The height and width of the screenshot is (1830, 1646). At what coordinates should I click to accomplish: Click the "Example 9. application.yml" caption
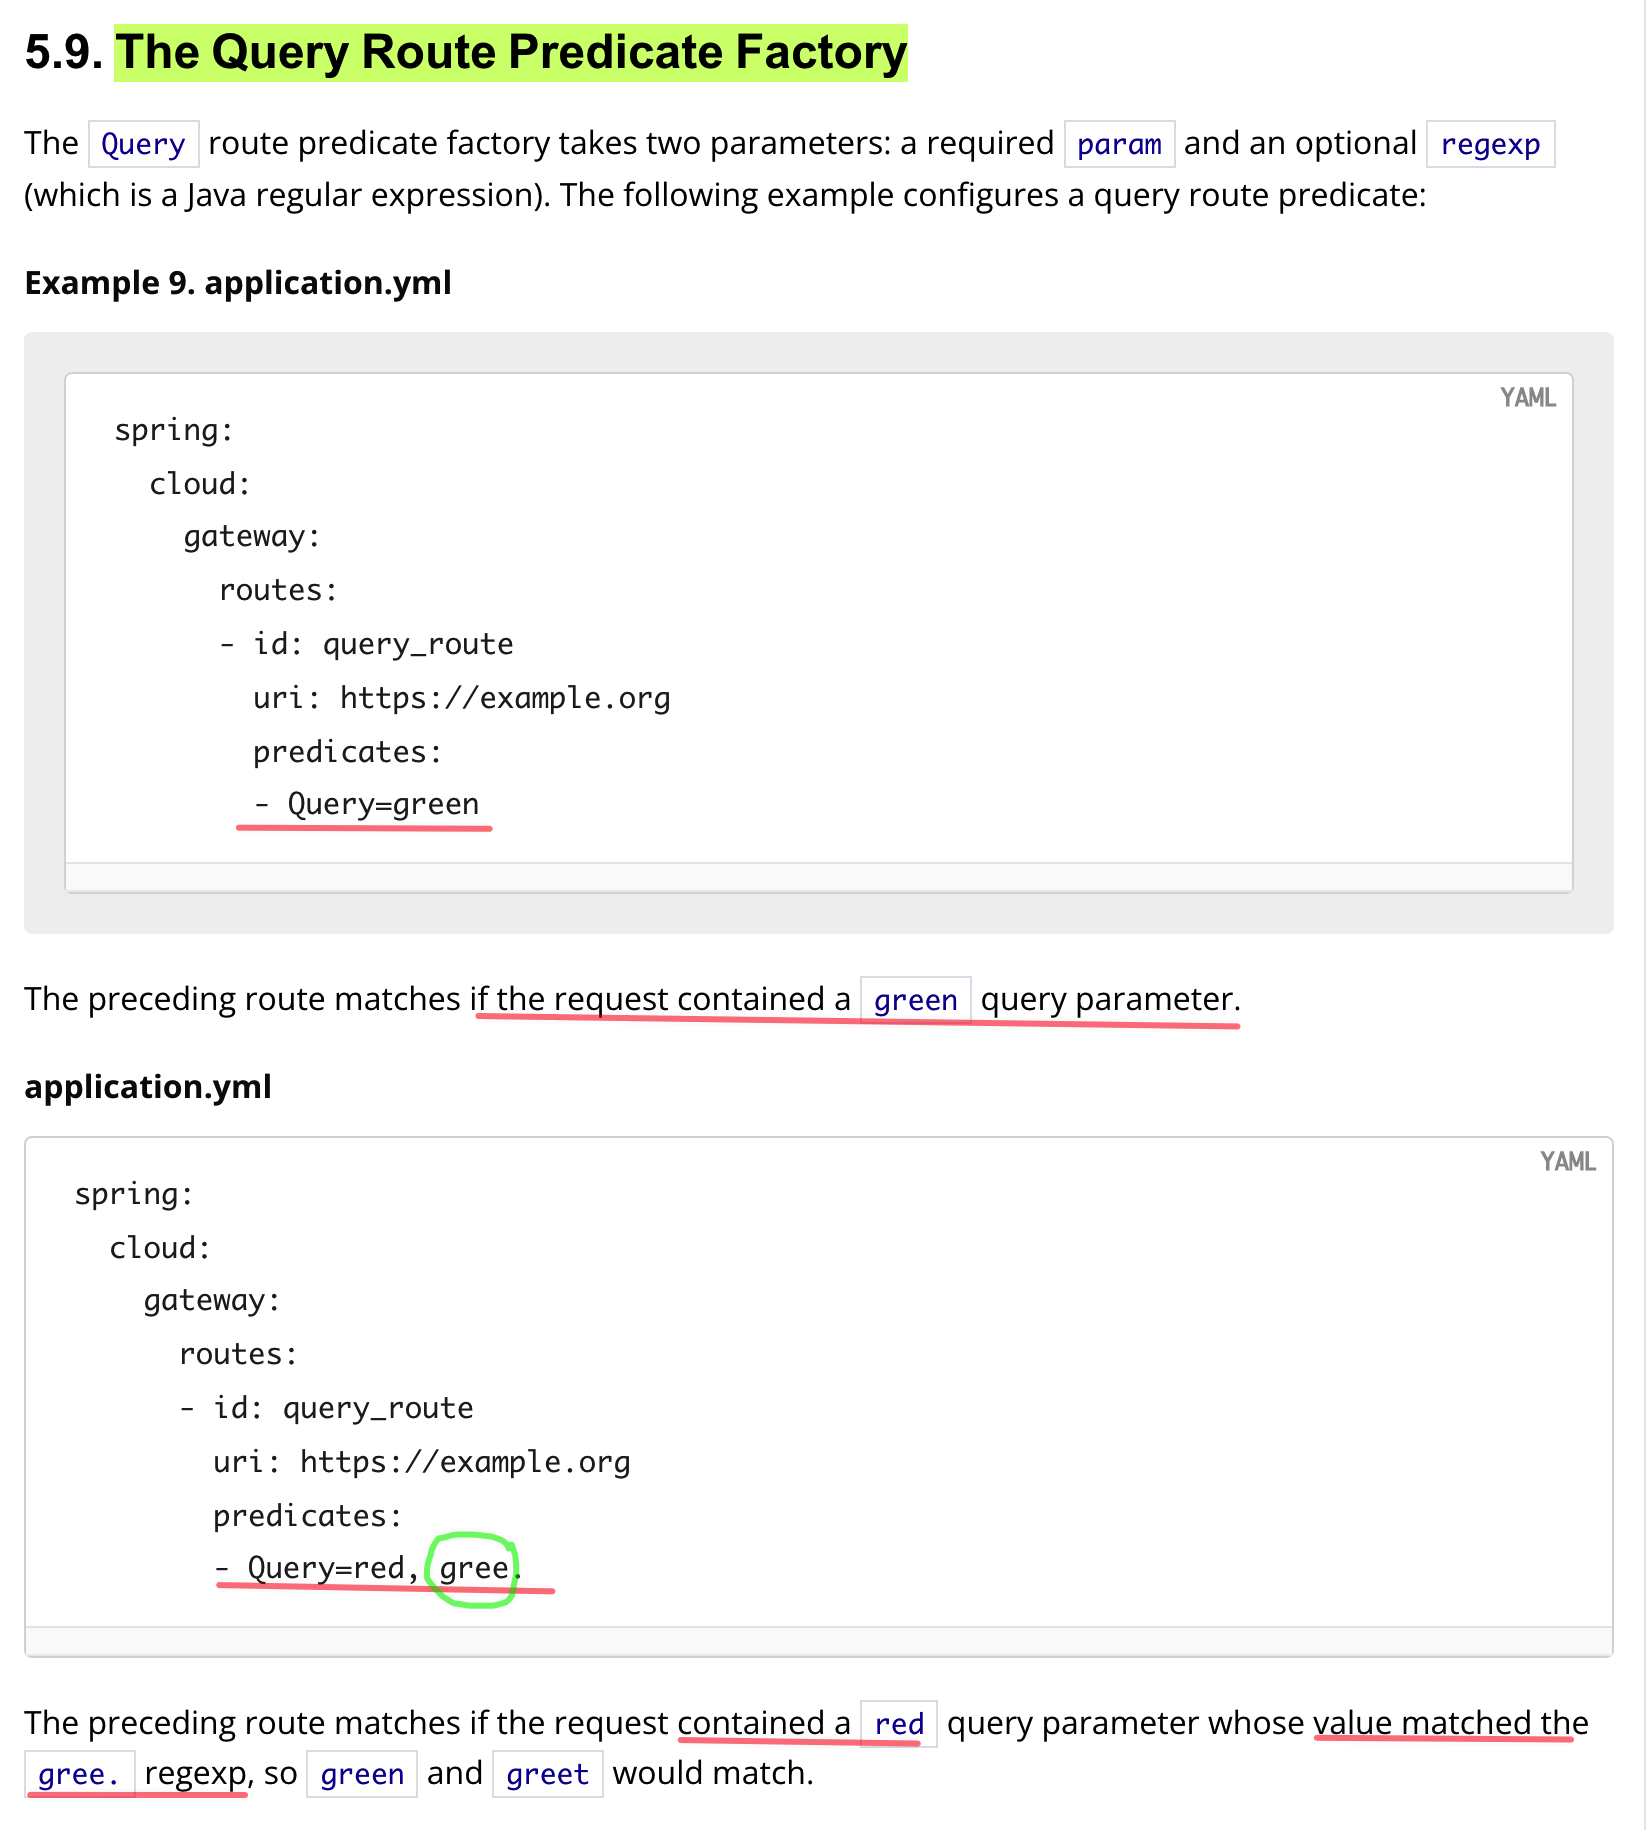[x=238, y=283]
